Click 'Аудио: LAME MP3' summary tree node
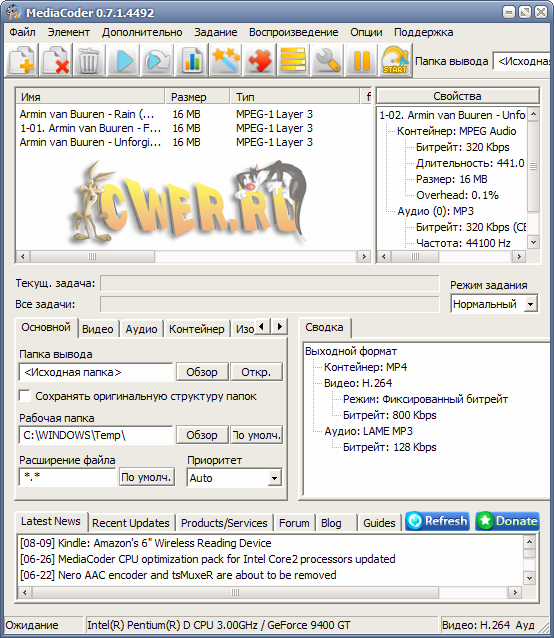This screenshot has width=554, height=638. [368, 431]
